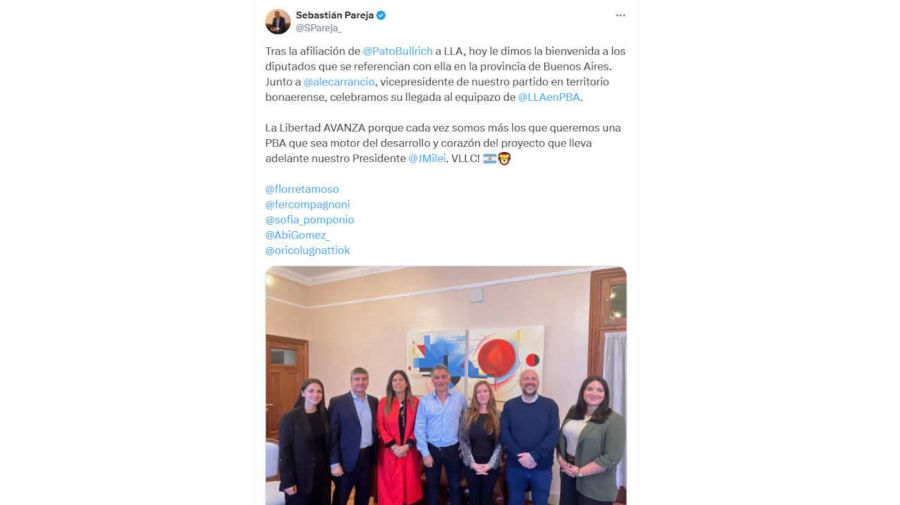Click the Argentina flag emoji

click(490, 158)
